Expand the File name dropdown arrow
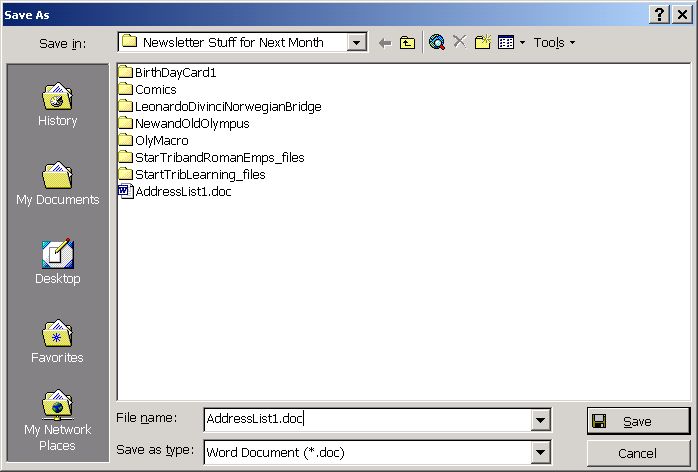 tap(541, 421)
